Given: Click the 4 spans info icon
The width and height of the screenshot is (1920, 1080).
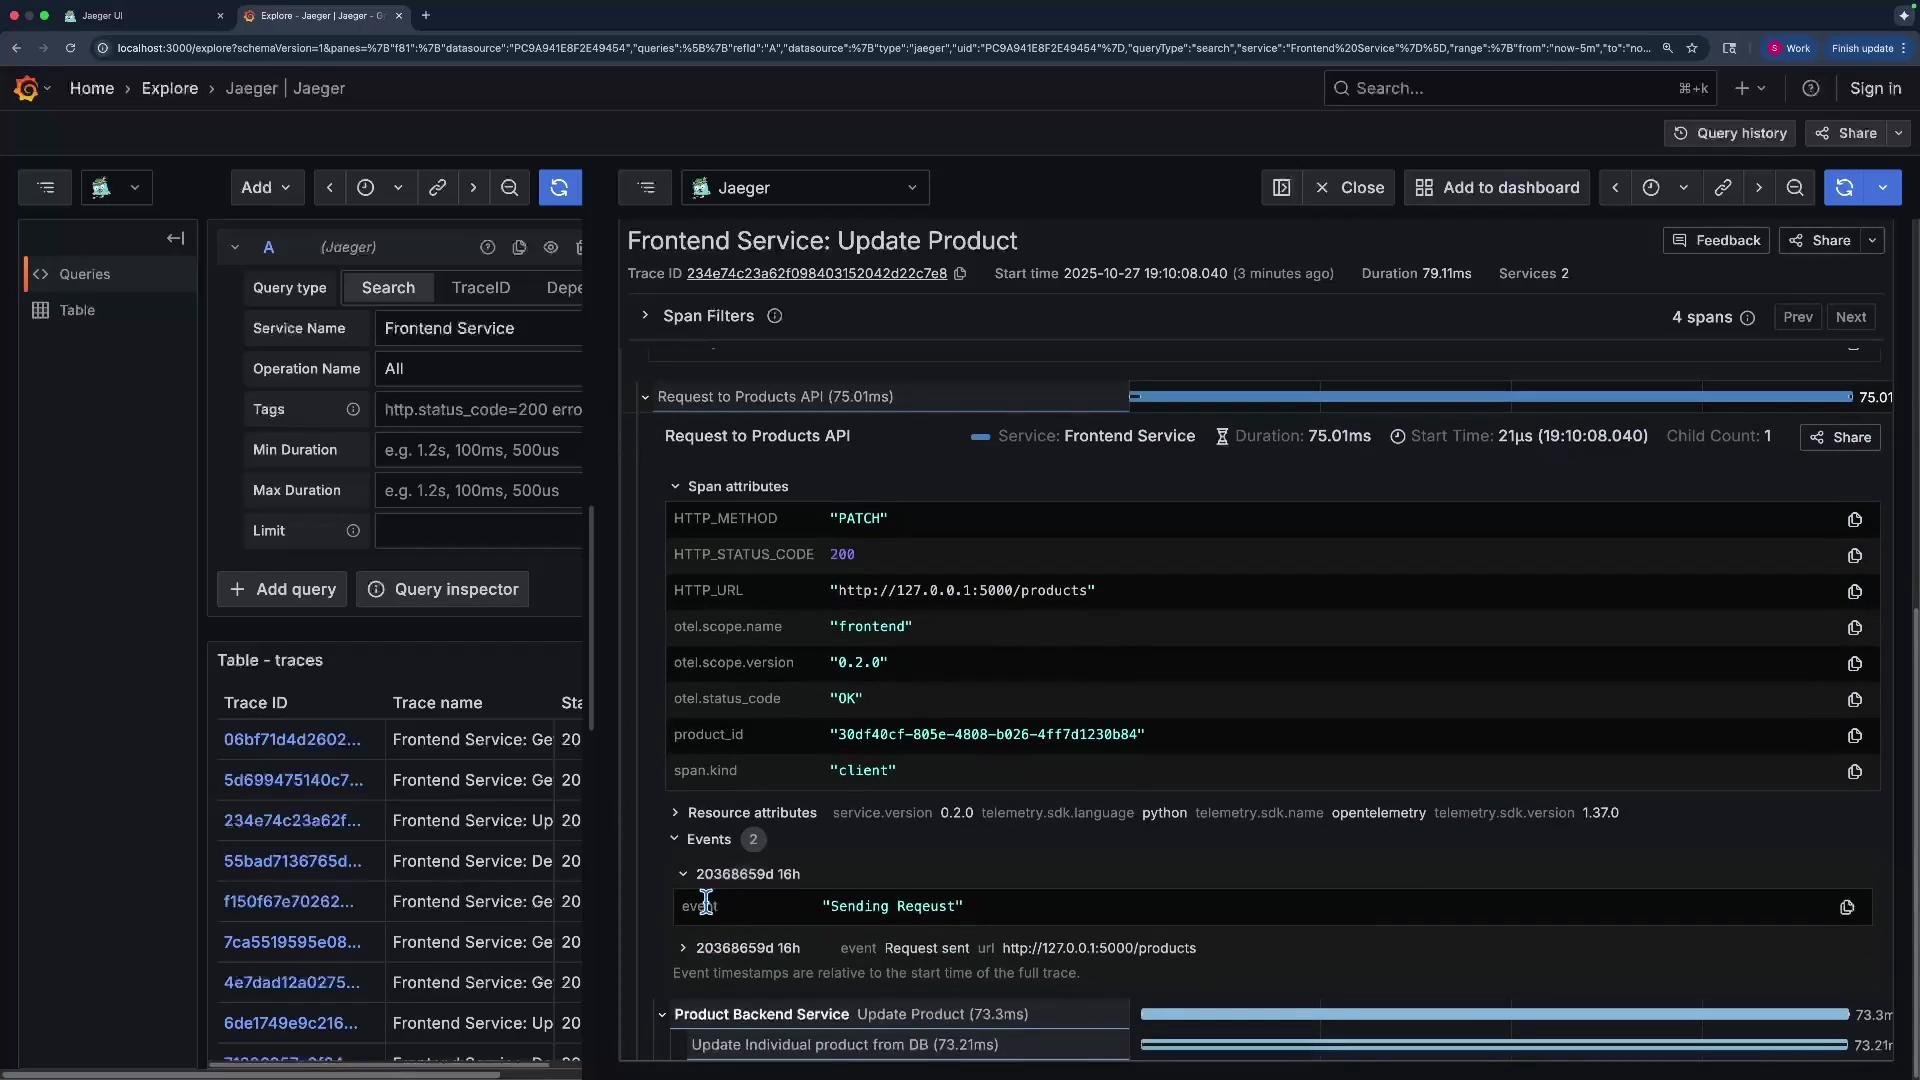Looking at the screenshot, I should 1747,318.
